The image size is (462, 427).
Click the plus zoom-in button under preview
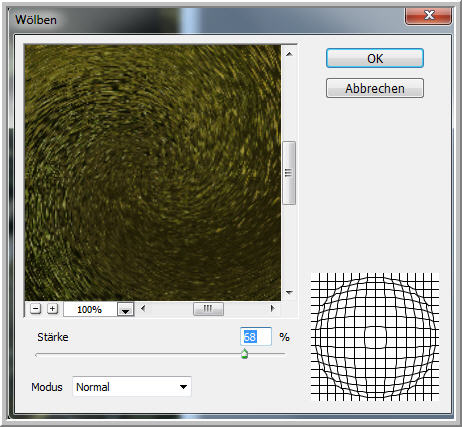click(52, 309)
